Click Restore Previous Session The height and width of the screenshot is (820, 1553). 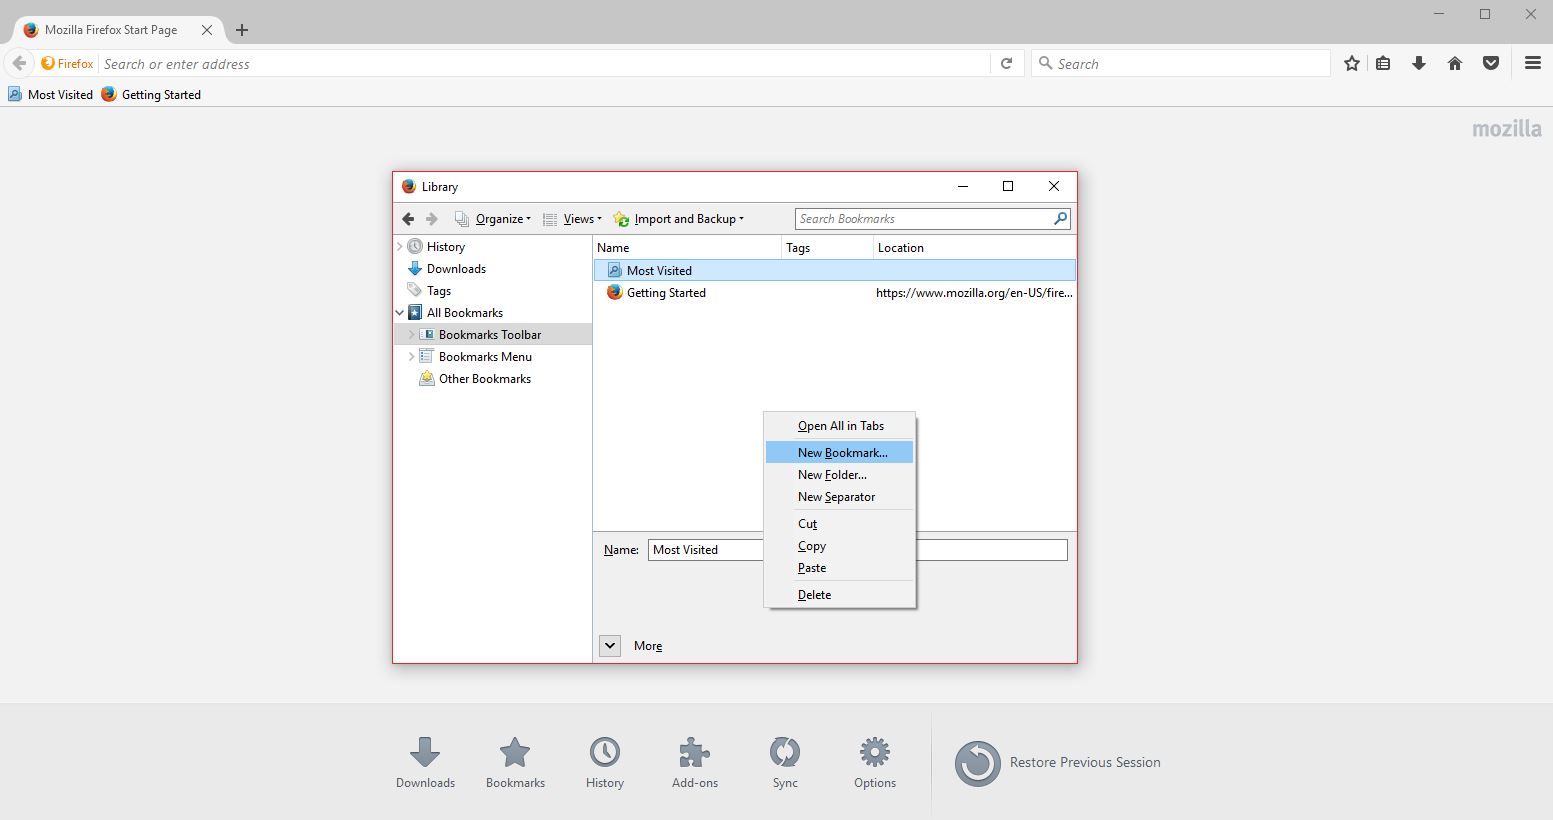1084,762
